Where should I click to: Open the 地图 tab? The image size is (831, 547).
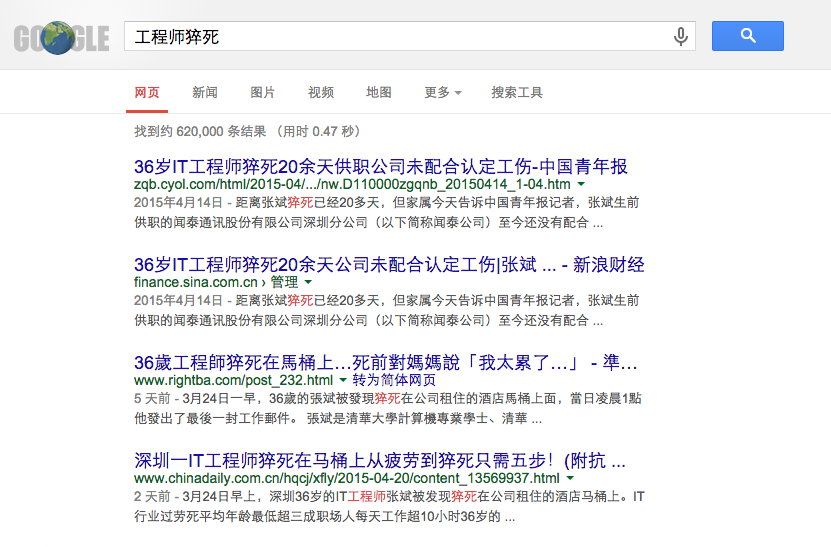tap(378, 93)
